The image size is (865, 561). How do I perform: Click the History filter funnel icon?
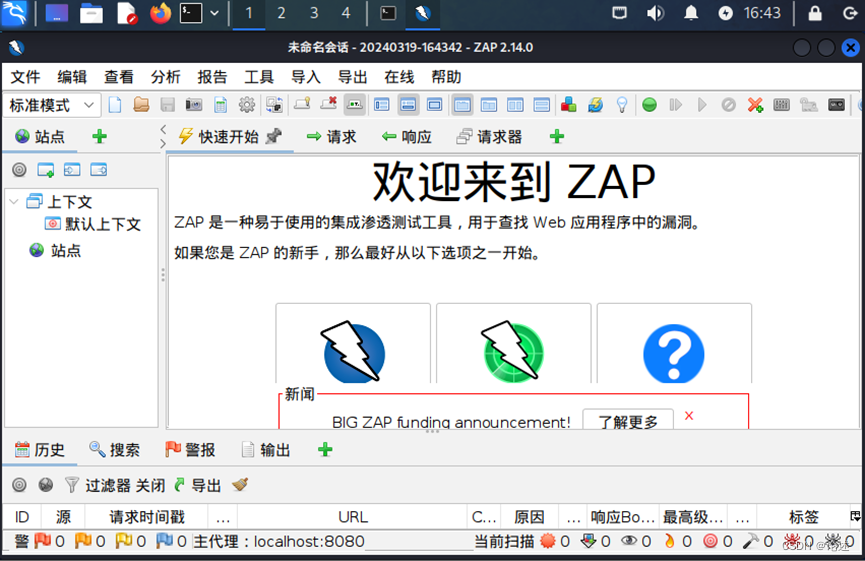pos(72,485)
